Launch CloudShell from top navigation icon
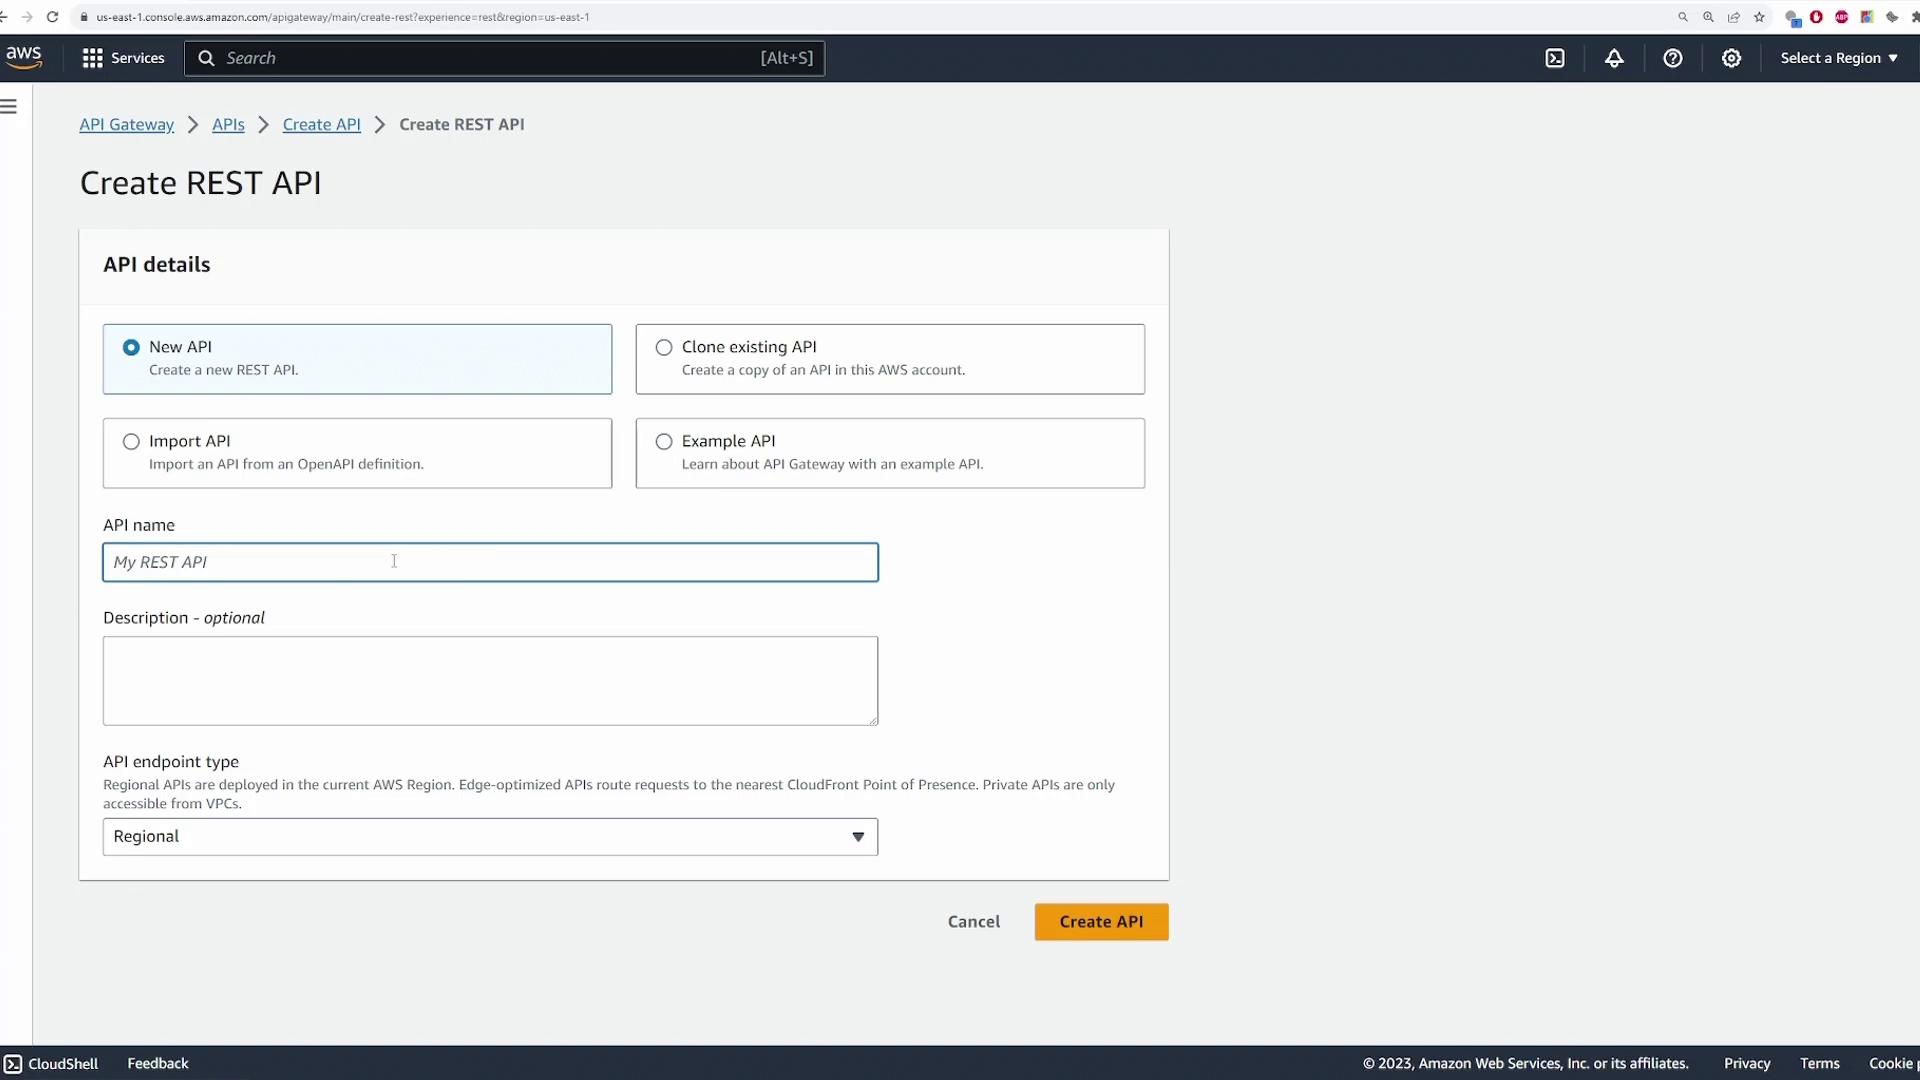1920x1080 pixels. click(1555, 58)
